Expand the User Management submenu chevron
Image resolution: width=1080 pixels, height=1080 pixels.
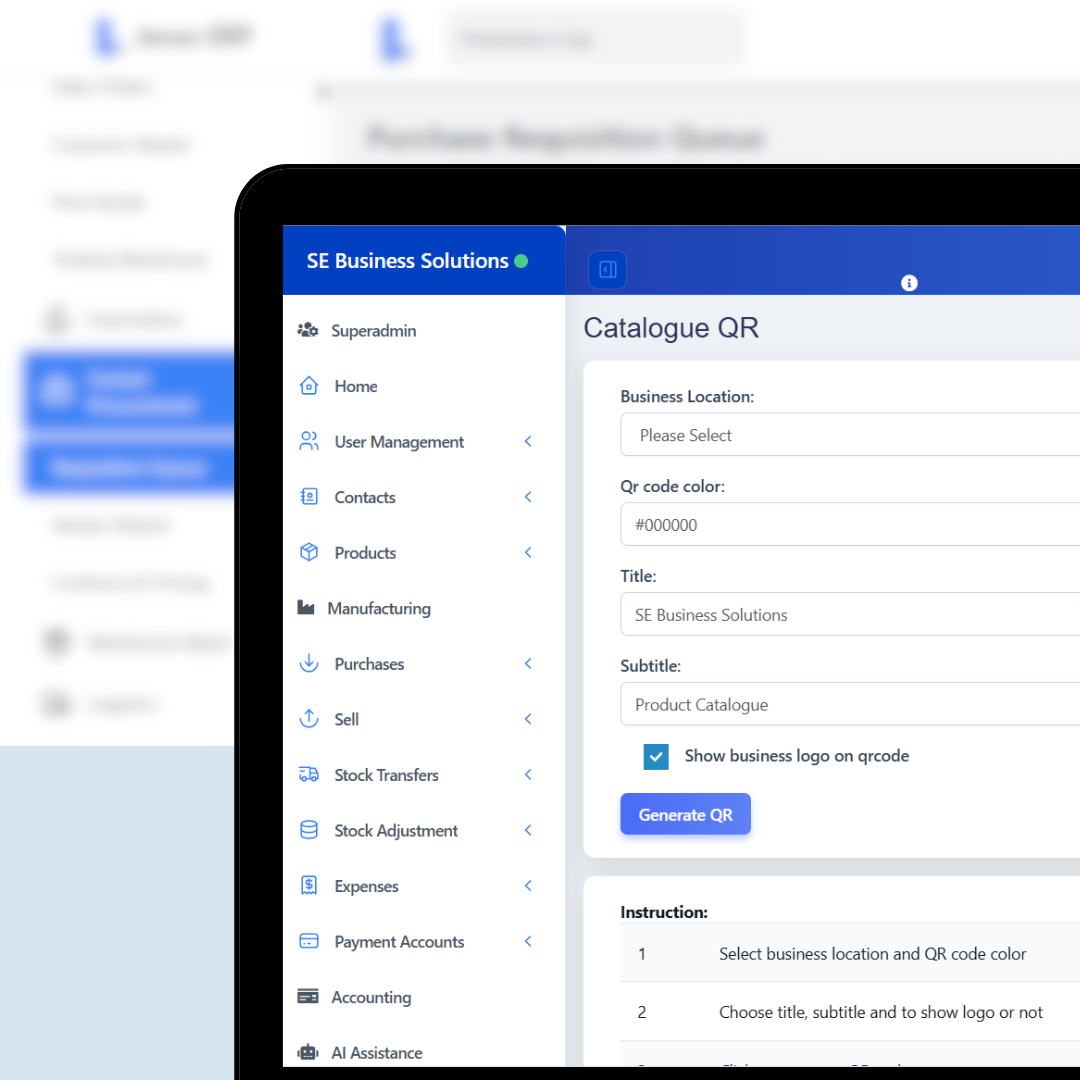[x=528, y=441]
